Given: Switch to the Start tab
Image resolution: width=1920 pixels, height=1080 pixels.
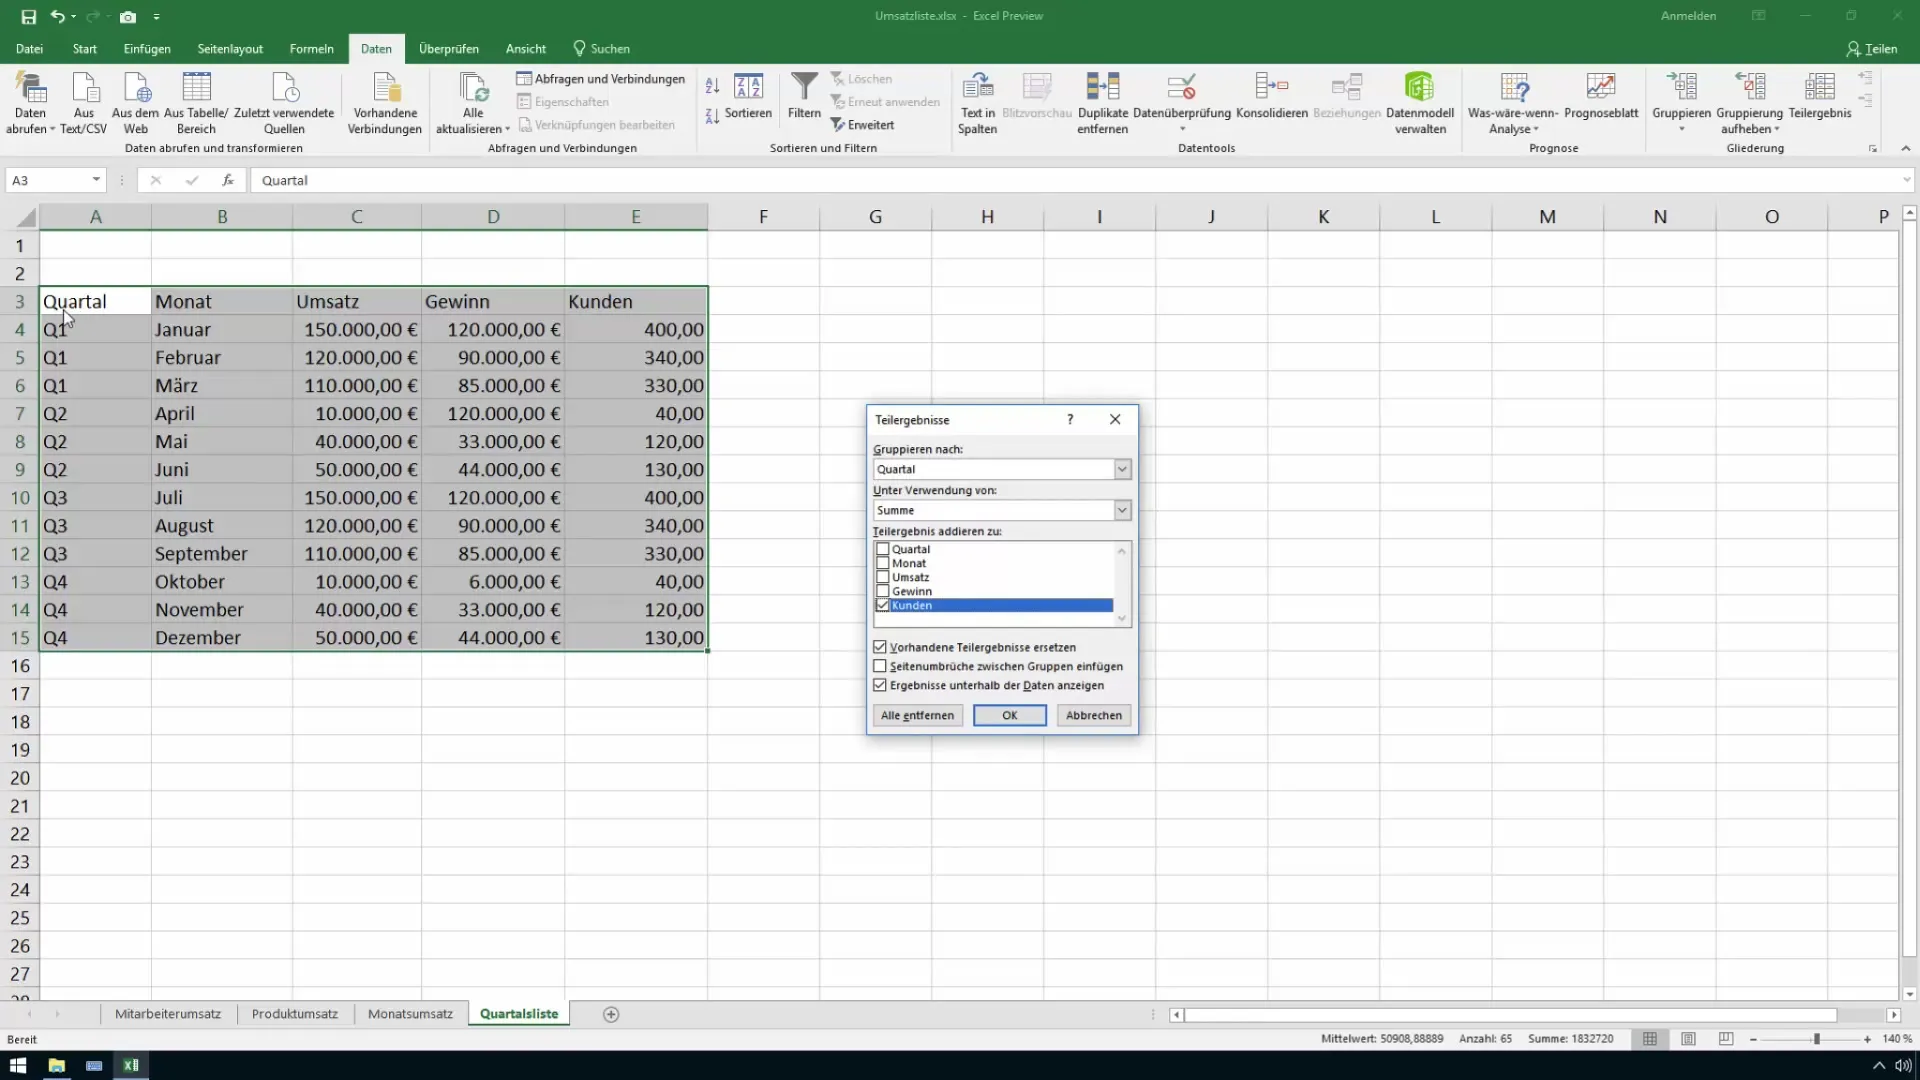Looking at the screenshot, I should (x=85, y=49).
